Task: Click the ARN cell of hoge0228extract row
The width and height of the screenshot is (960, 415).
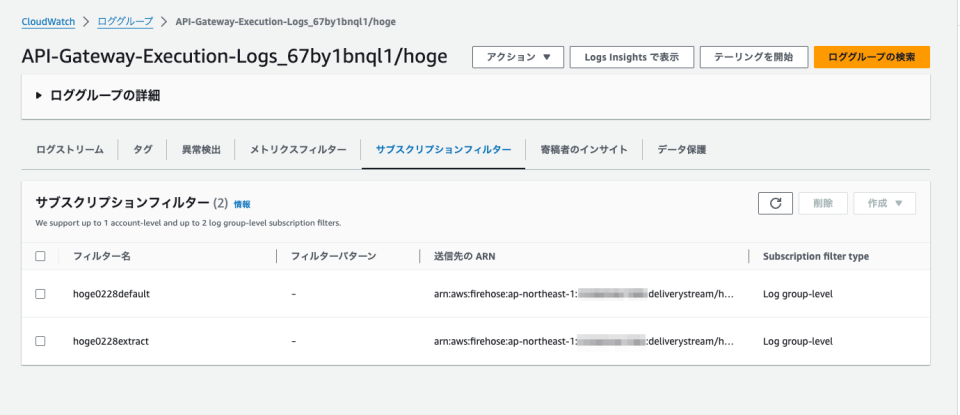Action: point(583,342)
